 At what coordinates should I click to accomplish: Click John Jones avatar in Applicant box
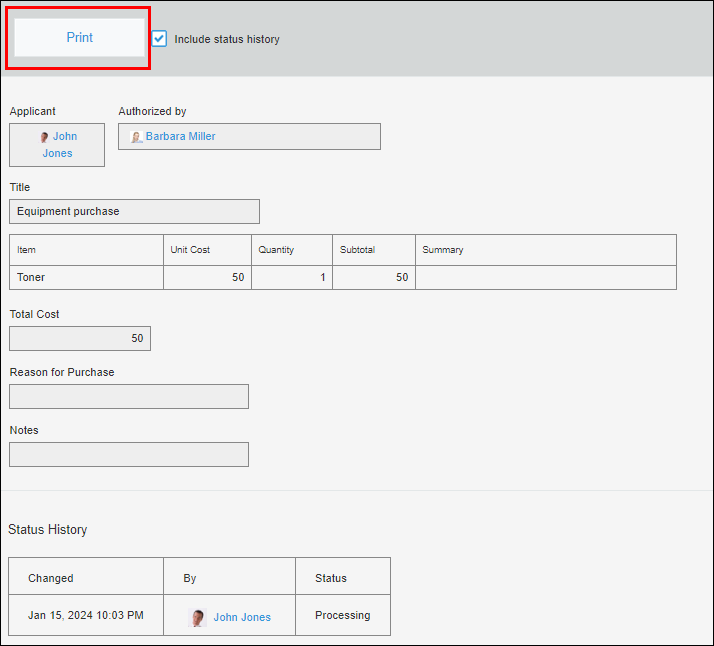tap(45, 137)
